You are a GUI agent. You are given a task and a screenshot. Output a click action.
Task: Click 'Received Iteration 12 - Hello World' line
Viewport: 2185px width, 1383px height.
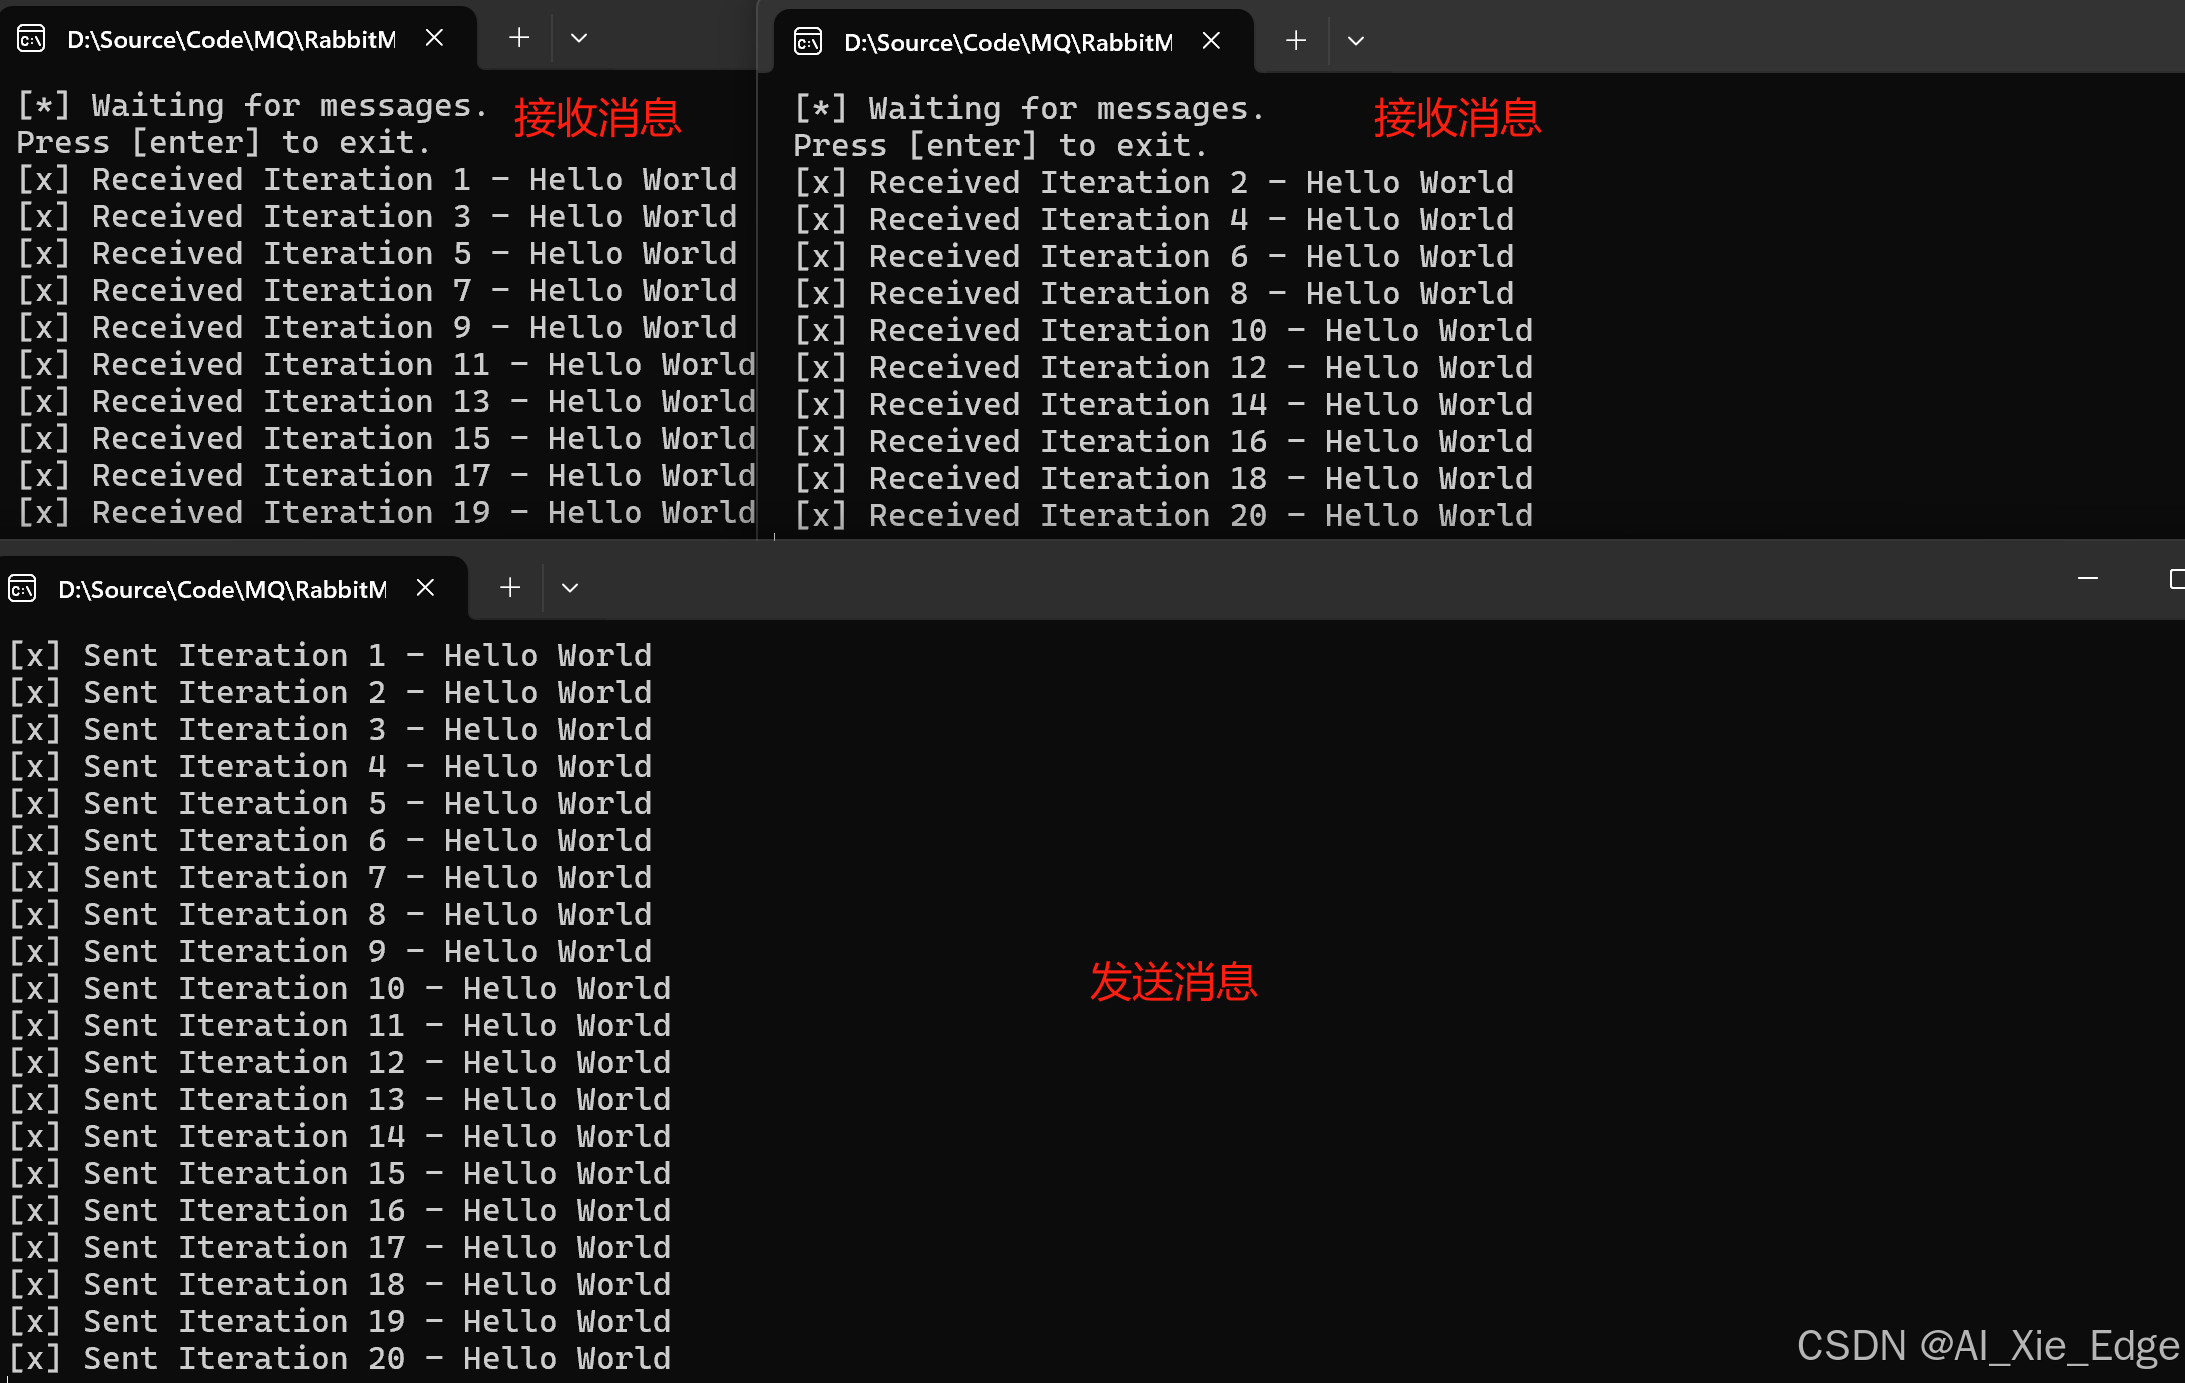[x=1165, y=368]
